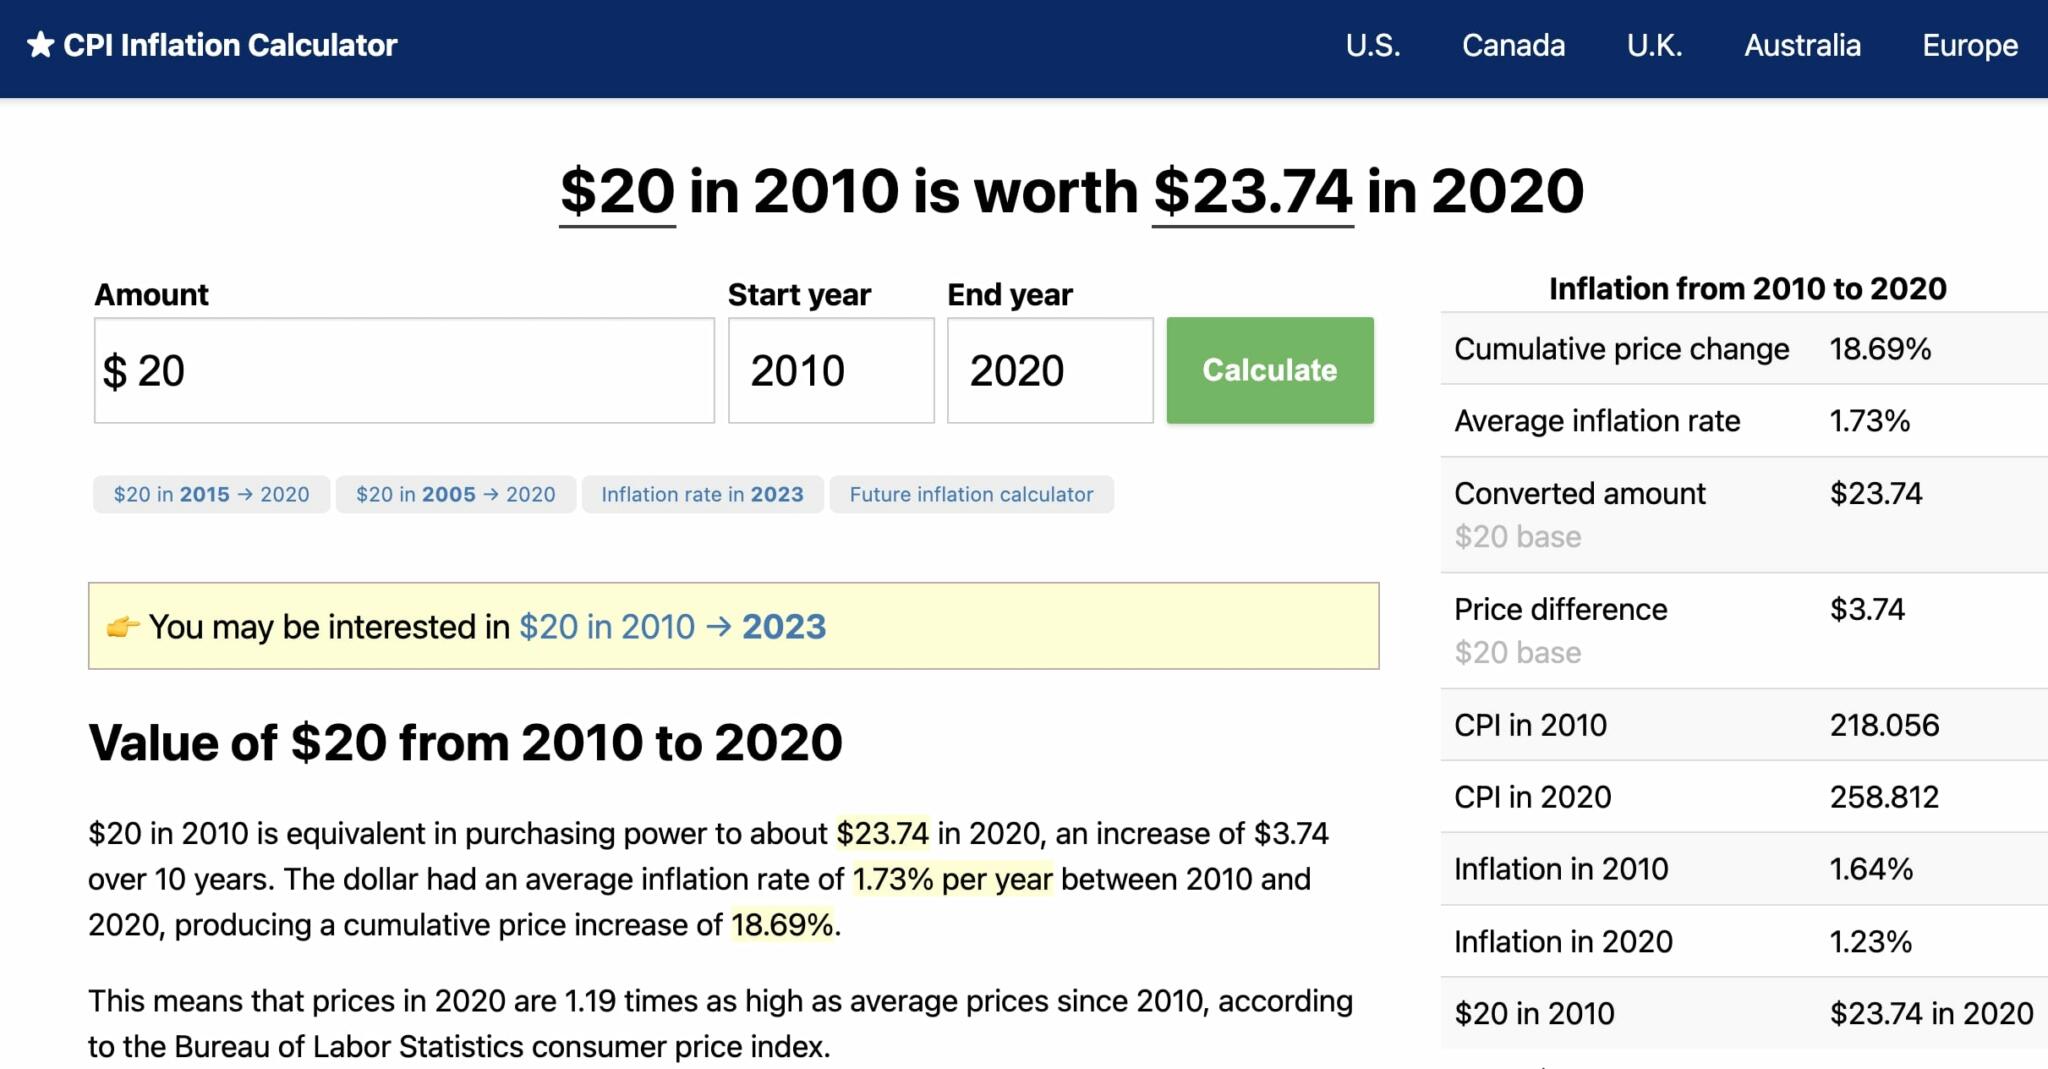Click the heading Value of $20 from 2010 to 2020
This screenshot has width=2048, height=1069.
465,743
